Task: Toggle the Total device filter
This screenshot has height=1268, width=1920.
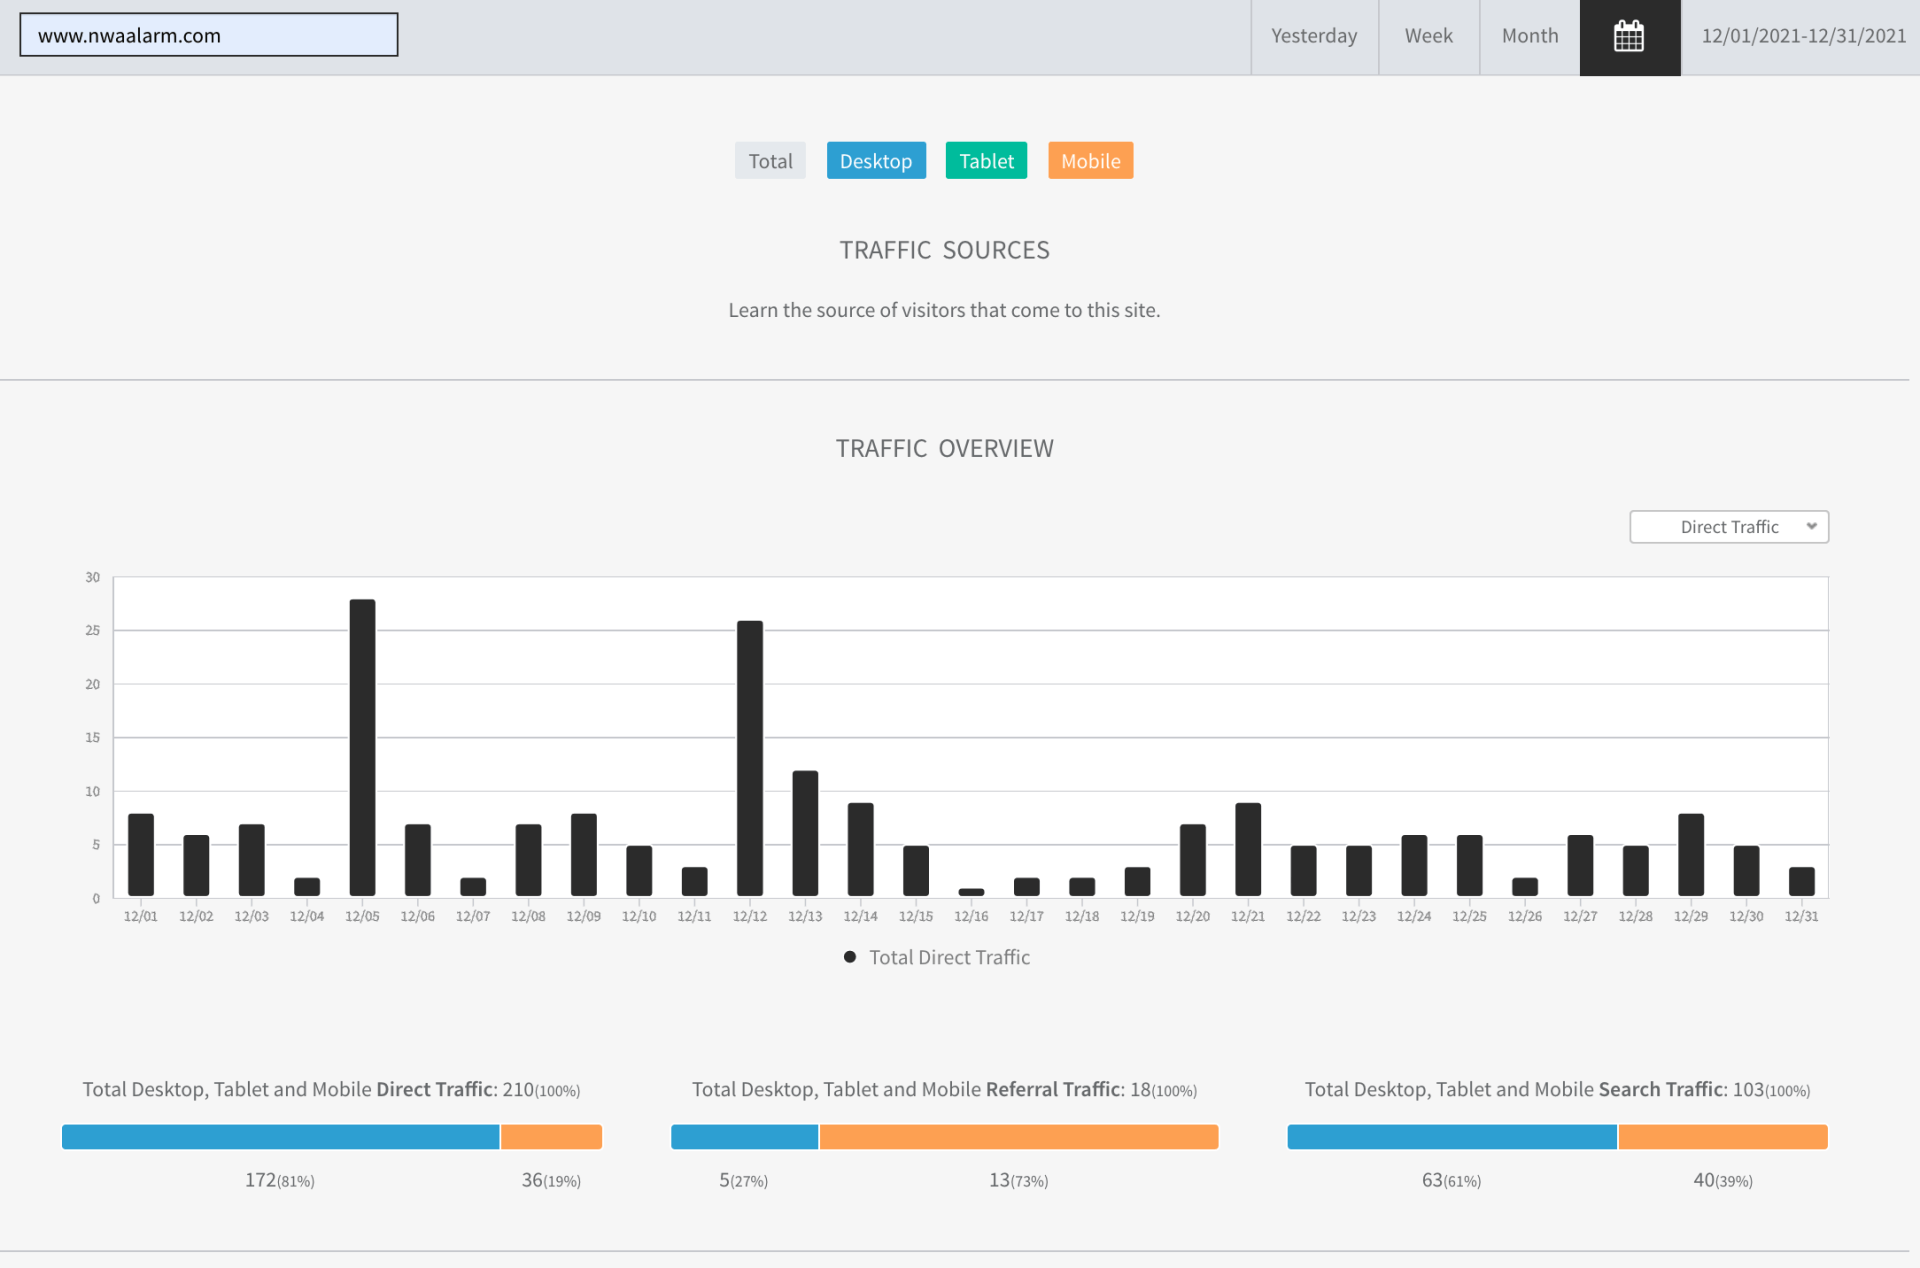Action: [x=770, y=161]
